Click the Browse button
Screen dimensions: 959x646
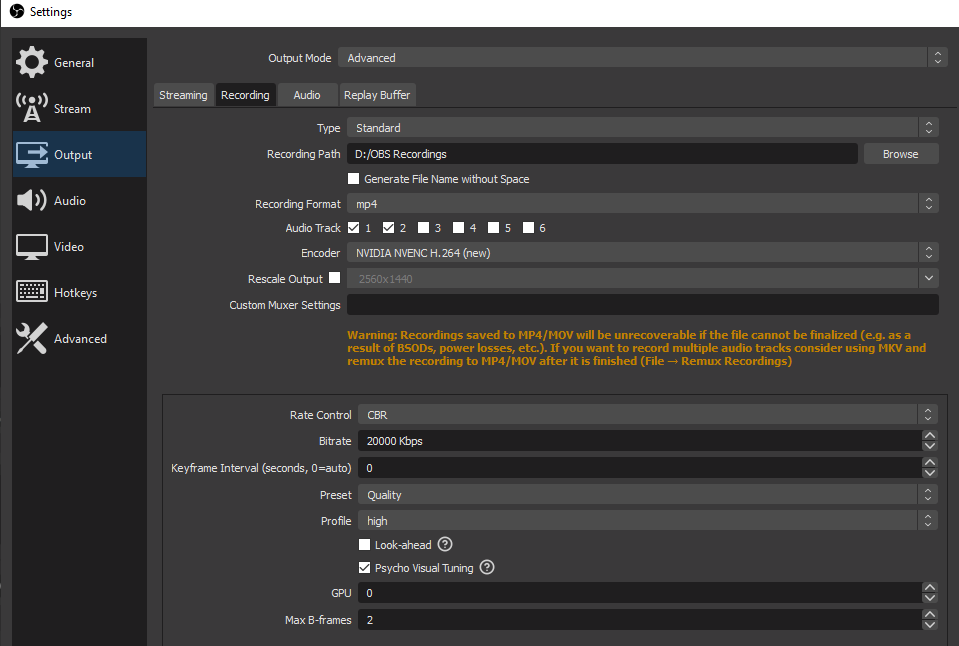(x=900, y=154)
